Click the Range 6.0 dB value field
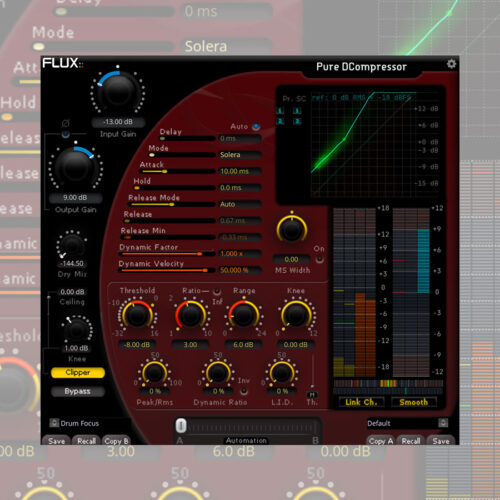The width and height of the screenshot is (500, 500). pyautogui.click(x=243, y=345)
